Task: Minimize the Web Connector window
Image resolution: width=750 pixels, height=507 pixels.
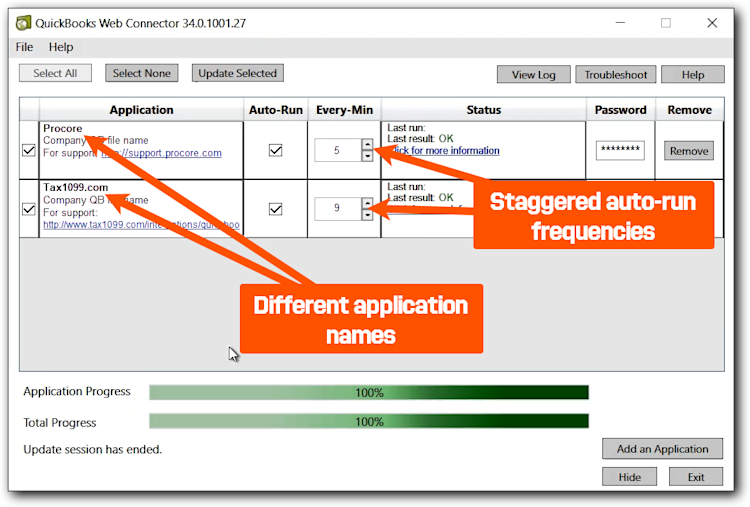Action: (x=620, y=22)
